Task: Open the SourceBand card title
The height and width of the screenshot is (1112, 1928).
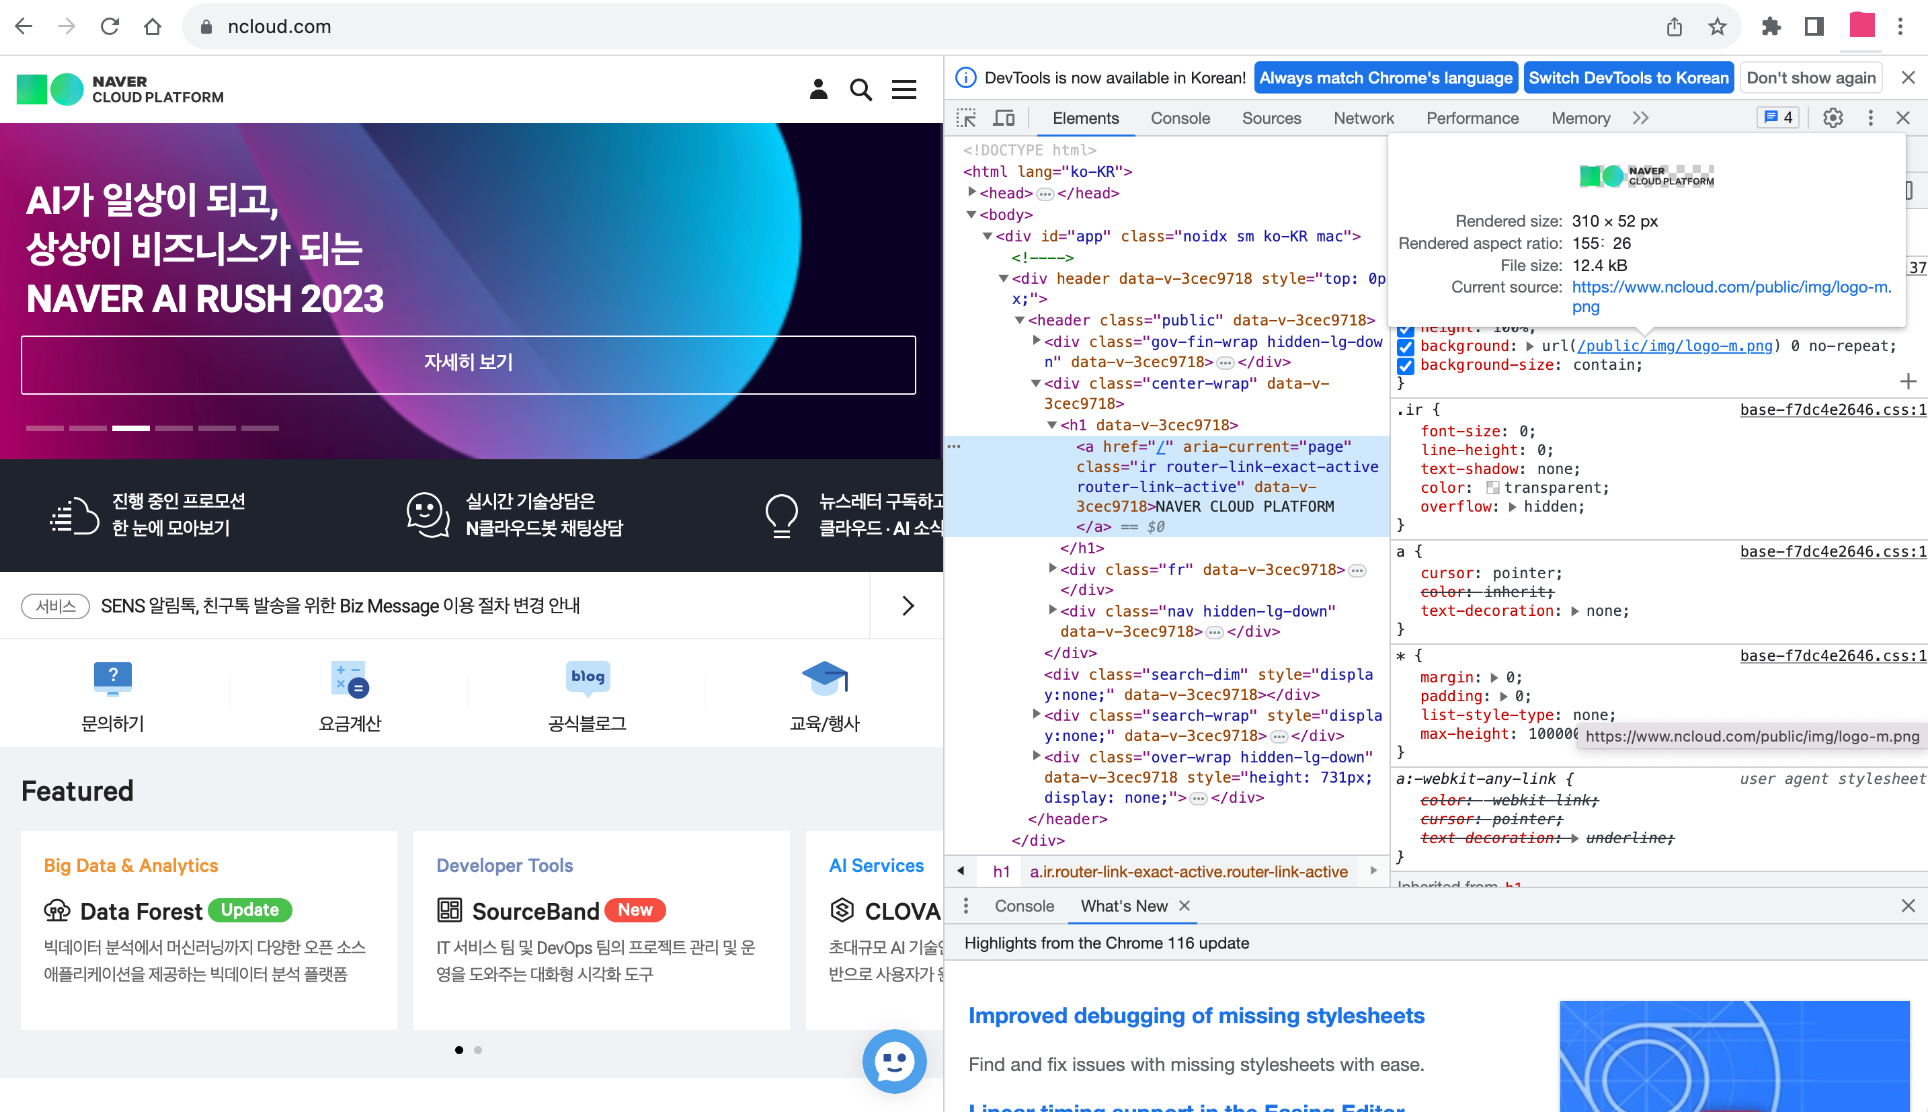Action: 535,911
